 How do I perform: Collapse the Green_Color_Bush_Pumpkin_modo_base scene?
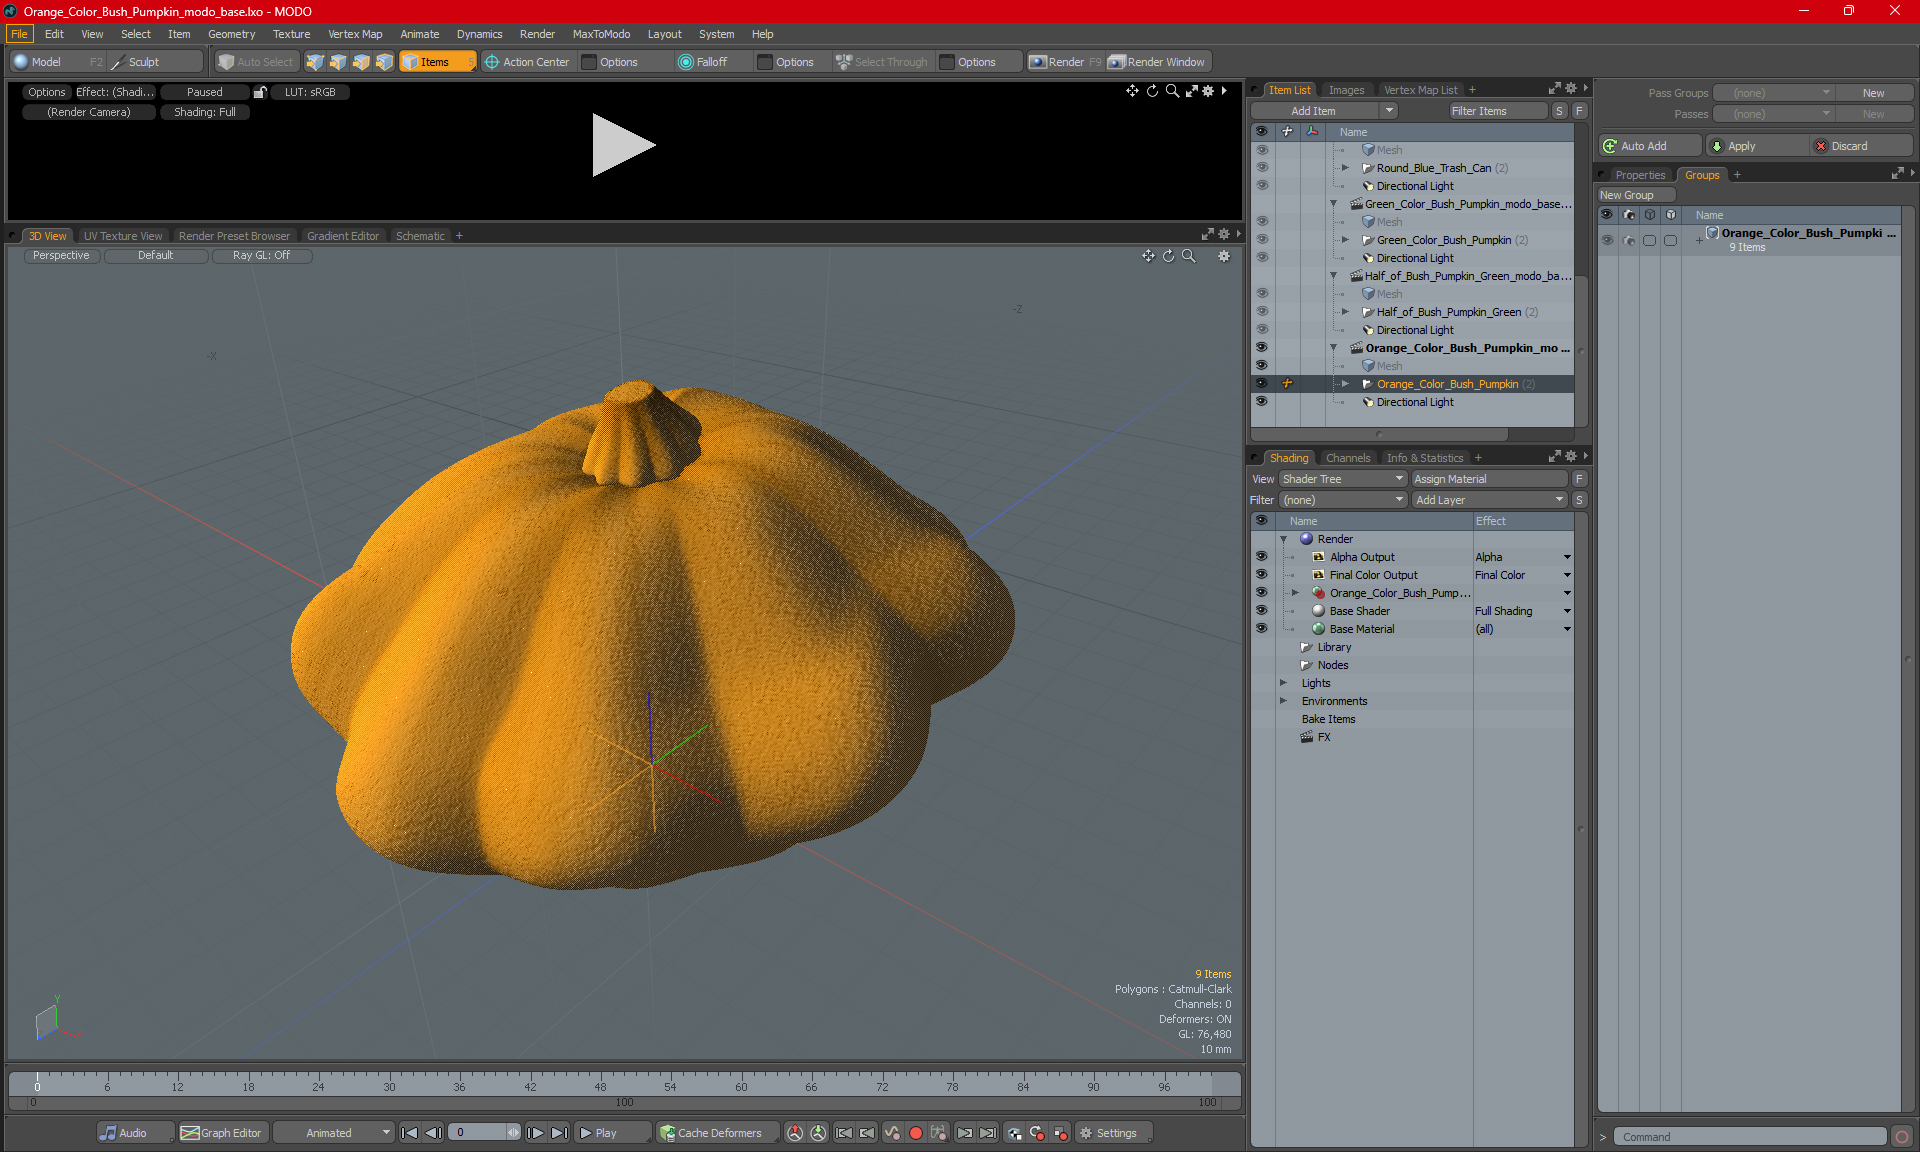point(1333,204)
